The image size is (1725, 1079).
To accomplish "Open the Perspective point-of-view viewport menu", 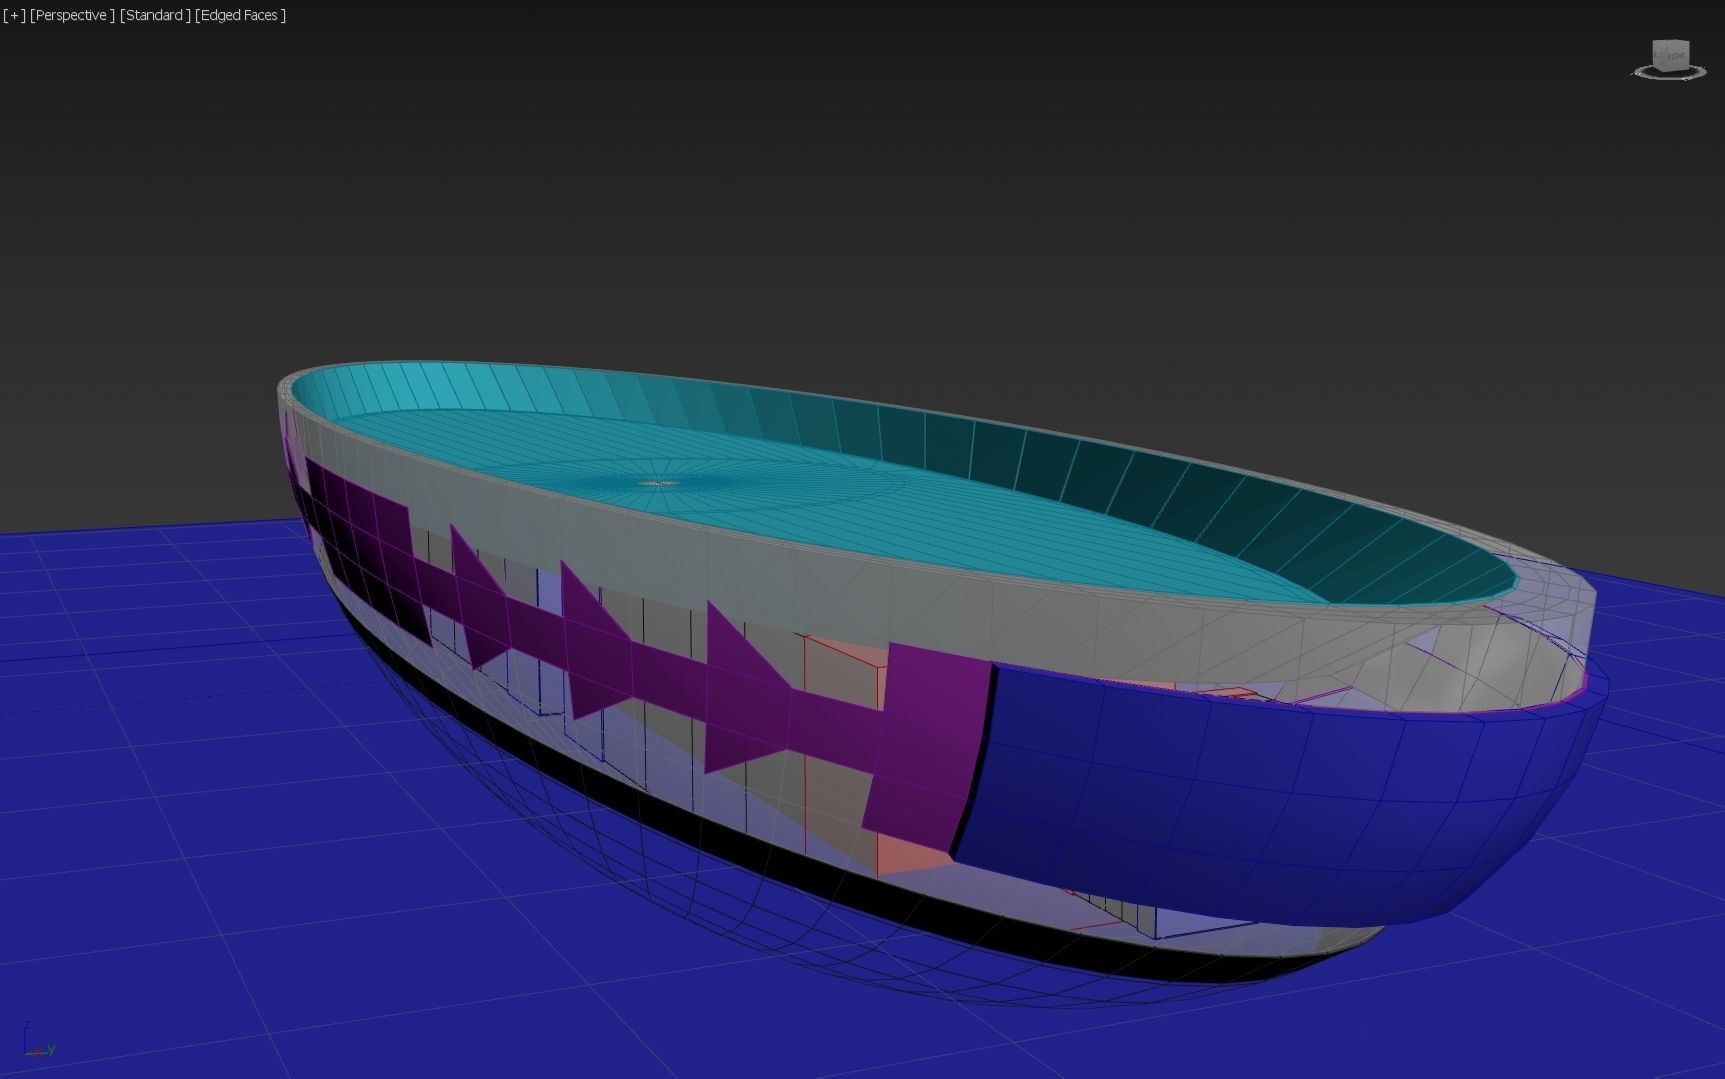I will tap(72, 15).
